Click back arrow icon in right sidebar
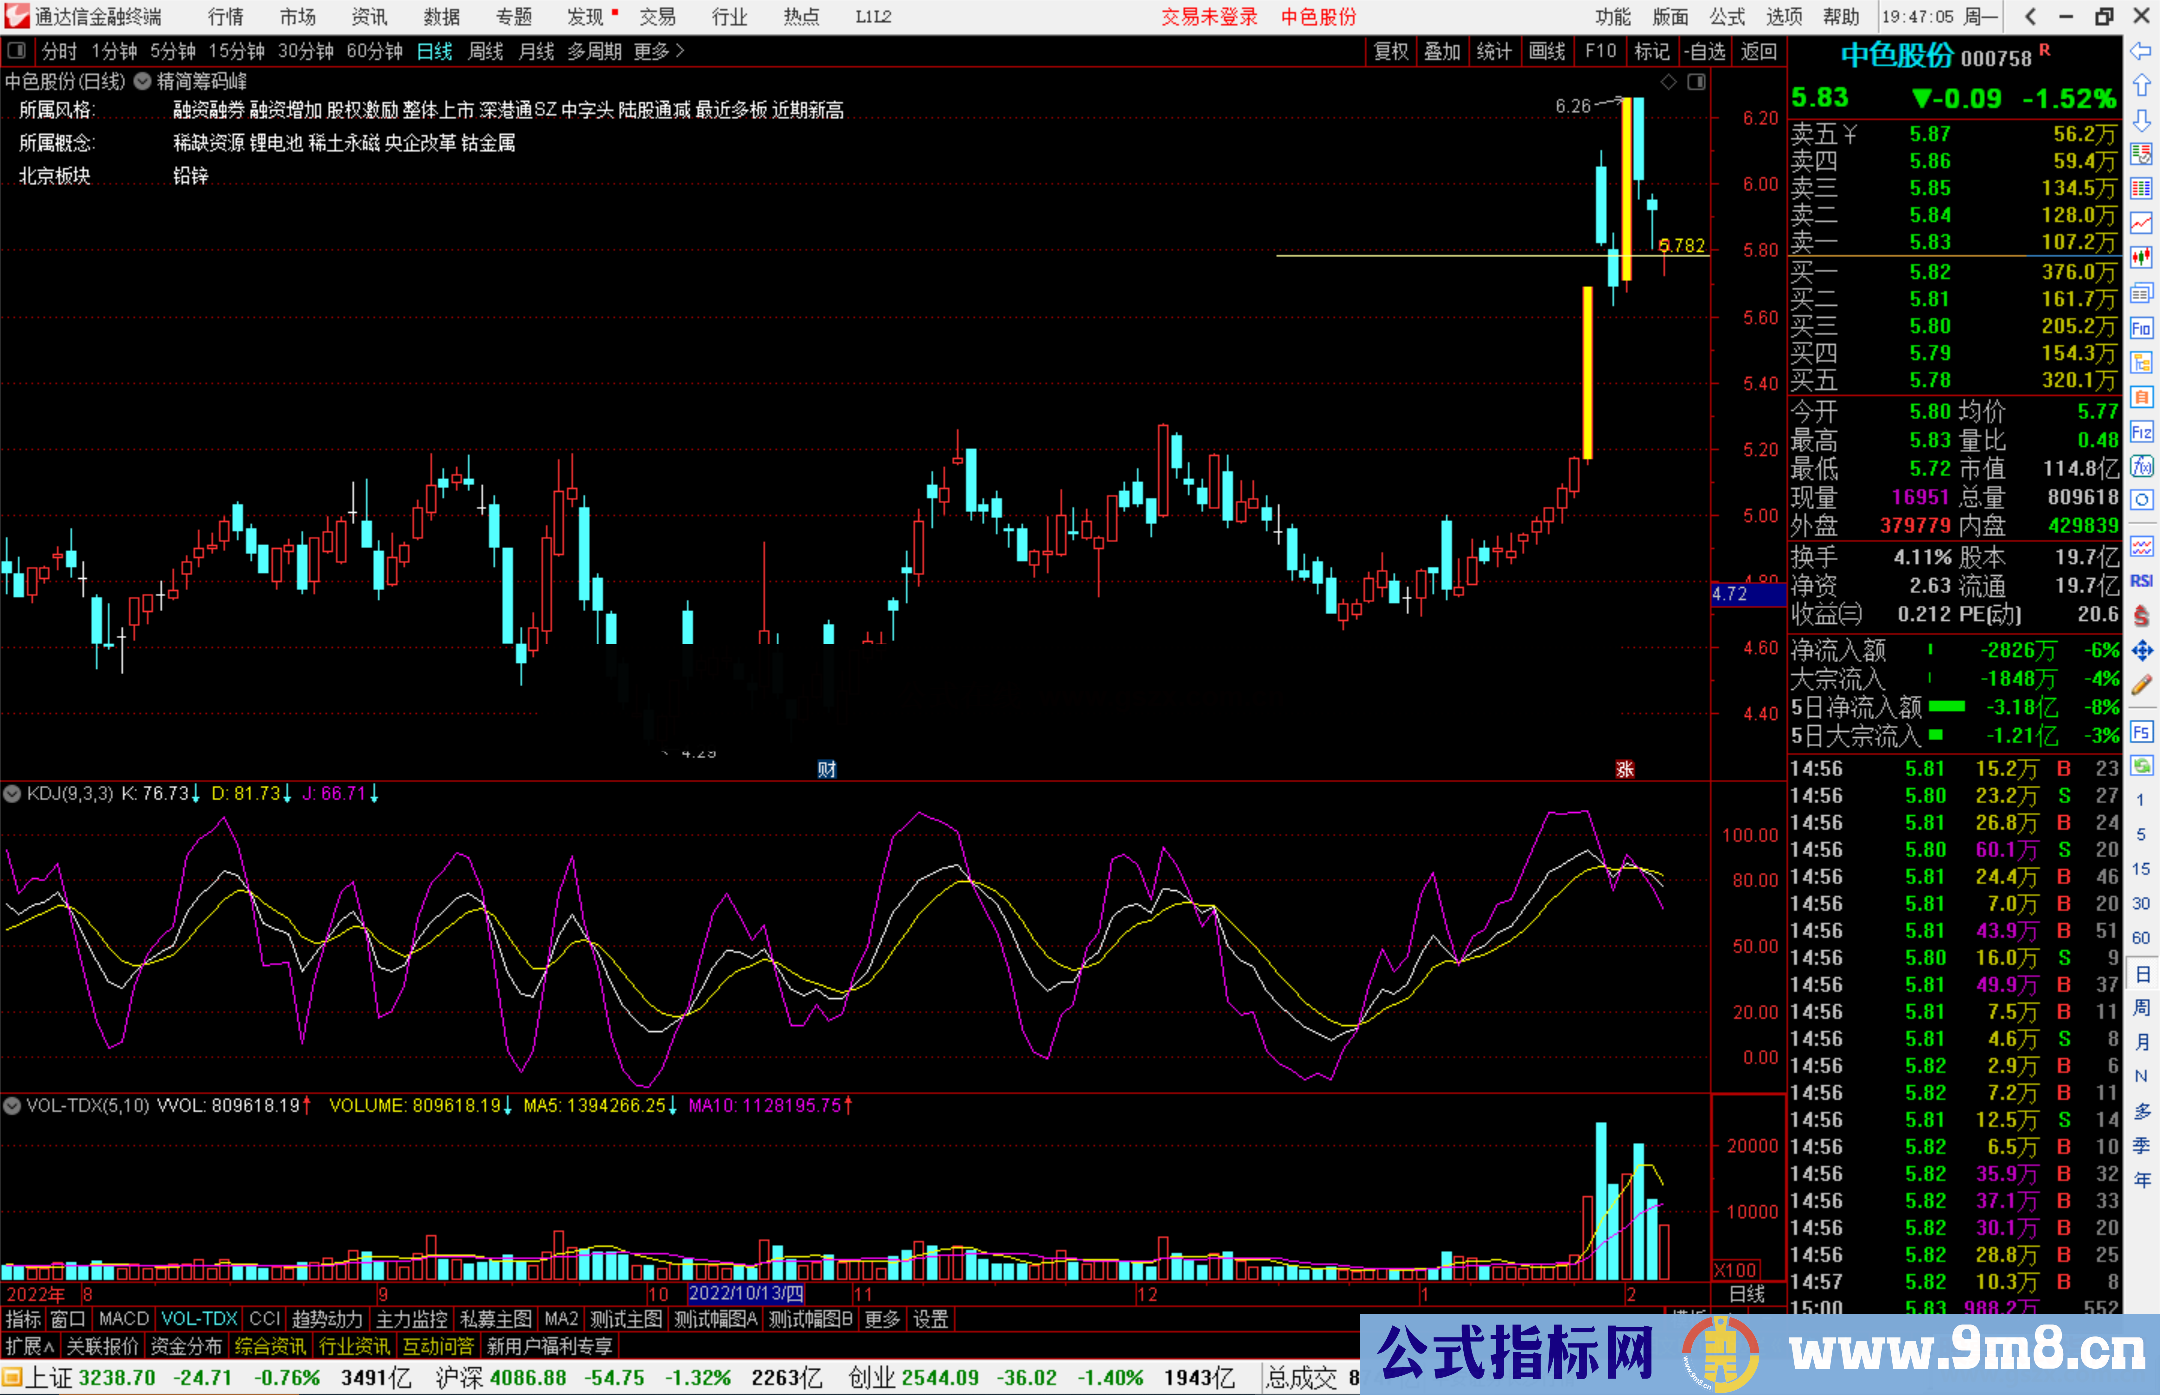The height and width of the screenshot is (1395, 2160). 2141,50
